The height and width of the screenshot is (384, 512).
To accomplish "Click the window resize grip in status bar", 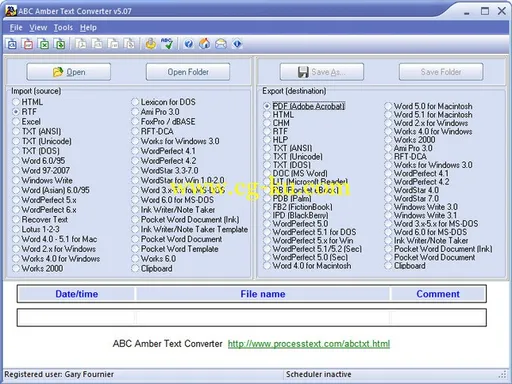I will [502, 375].
